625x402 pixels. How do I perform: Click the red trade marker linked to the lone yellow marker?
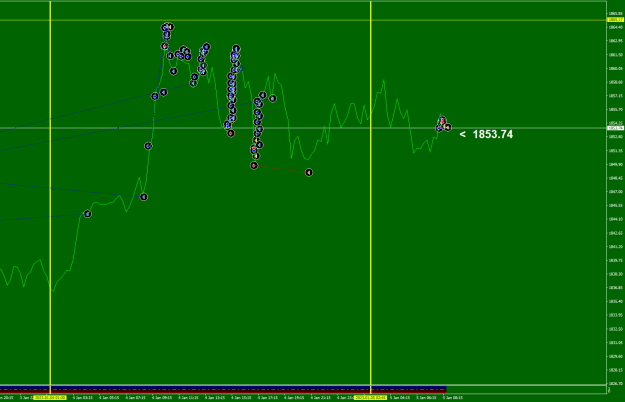point(254,165)
